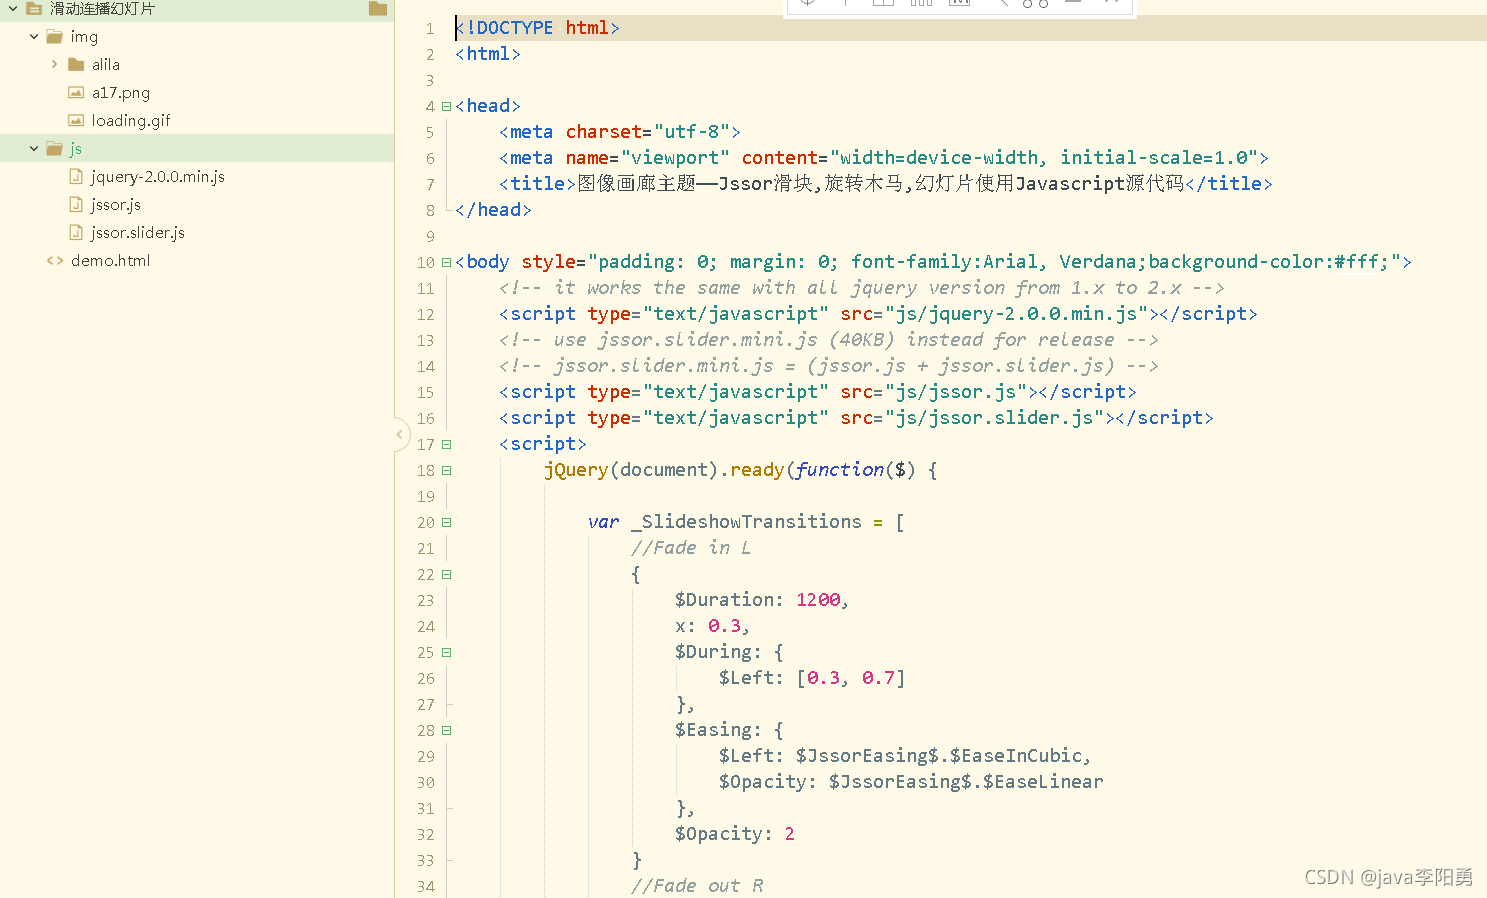Screen dimensions: 1487x898
Task: Fold the body tag at line 10
Action: [446, 262]
